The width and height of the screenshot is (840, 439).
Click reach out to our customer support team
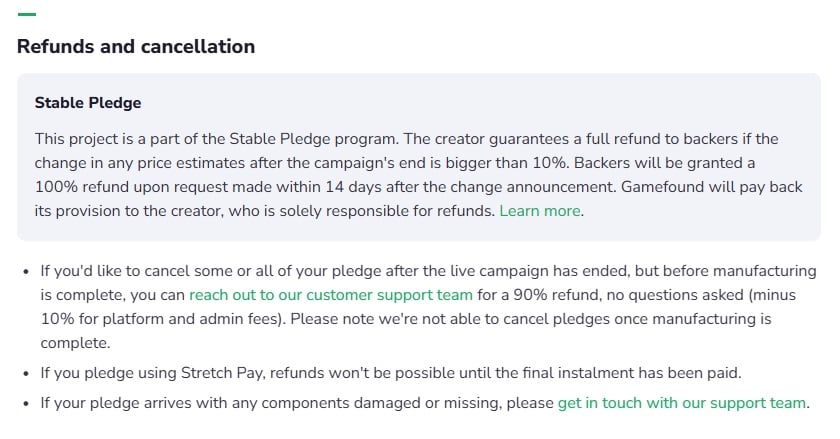pos(331,295)
